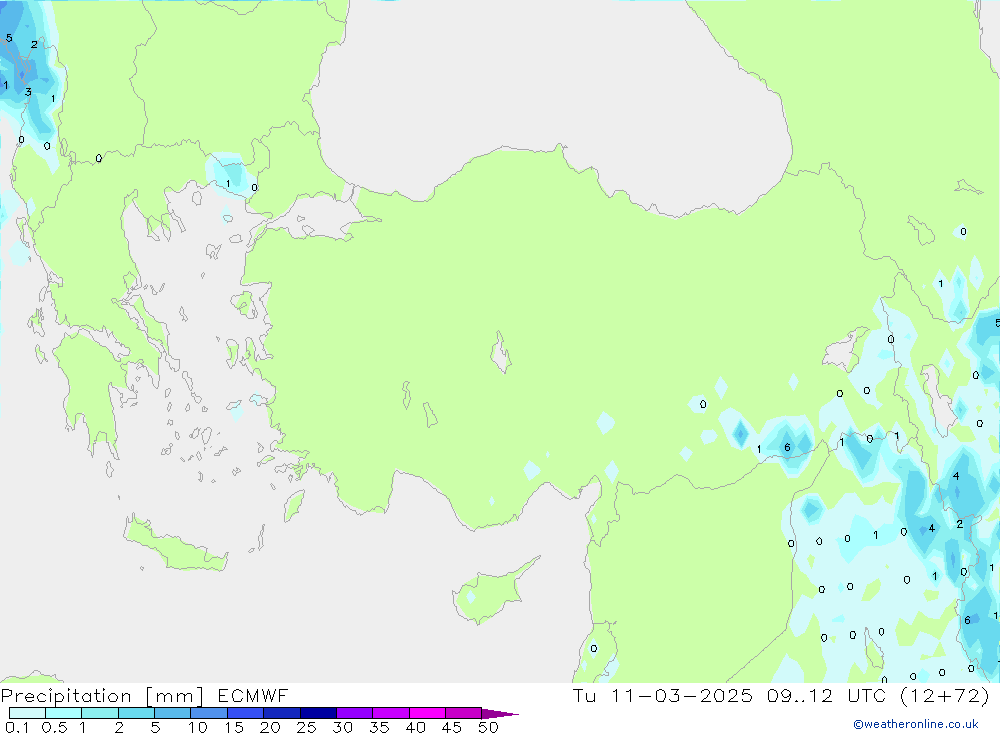The height and width of the screenshot is (733, 1000).
Task: Select the 35–40 mm purple legend swatch
Action: click(x=390, y=713)
